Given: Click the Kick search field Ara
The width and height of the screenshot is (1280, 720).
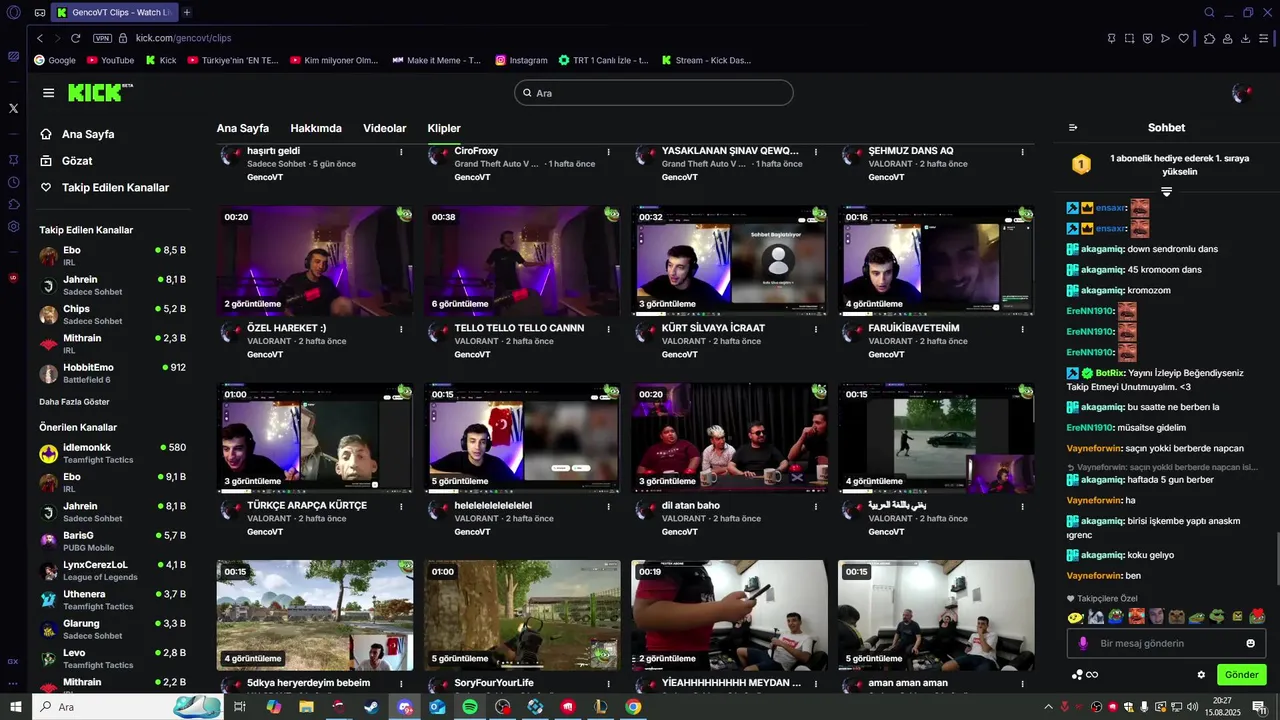Looking at the screenshot, I should pyautogui.click(x=654, y=93).
